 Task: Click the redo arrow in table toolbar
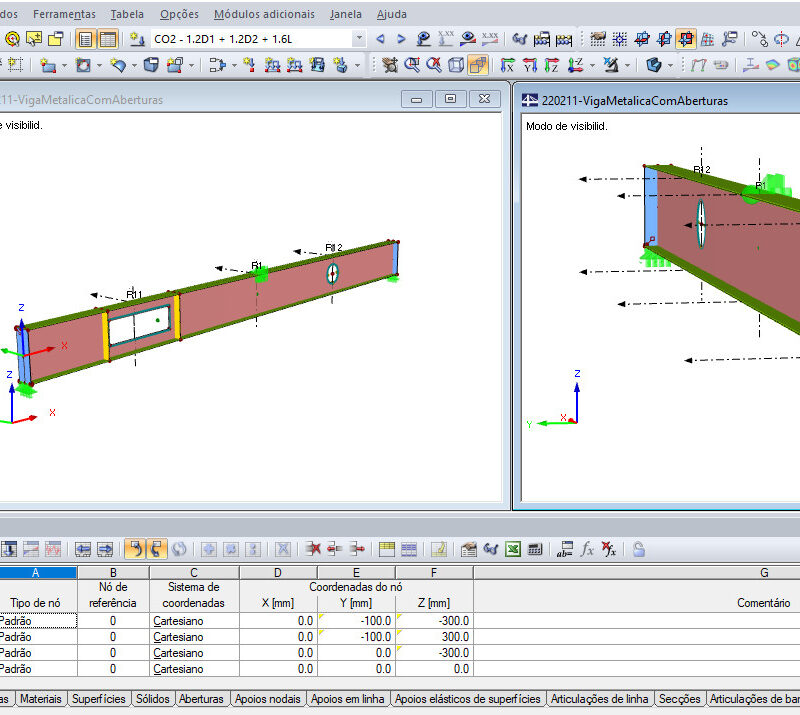(157, 549)
